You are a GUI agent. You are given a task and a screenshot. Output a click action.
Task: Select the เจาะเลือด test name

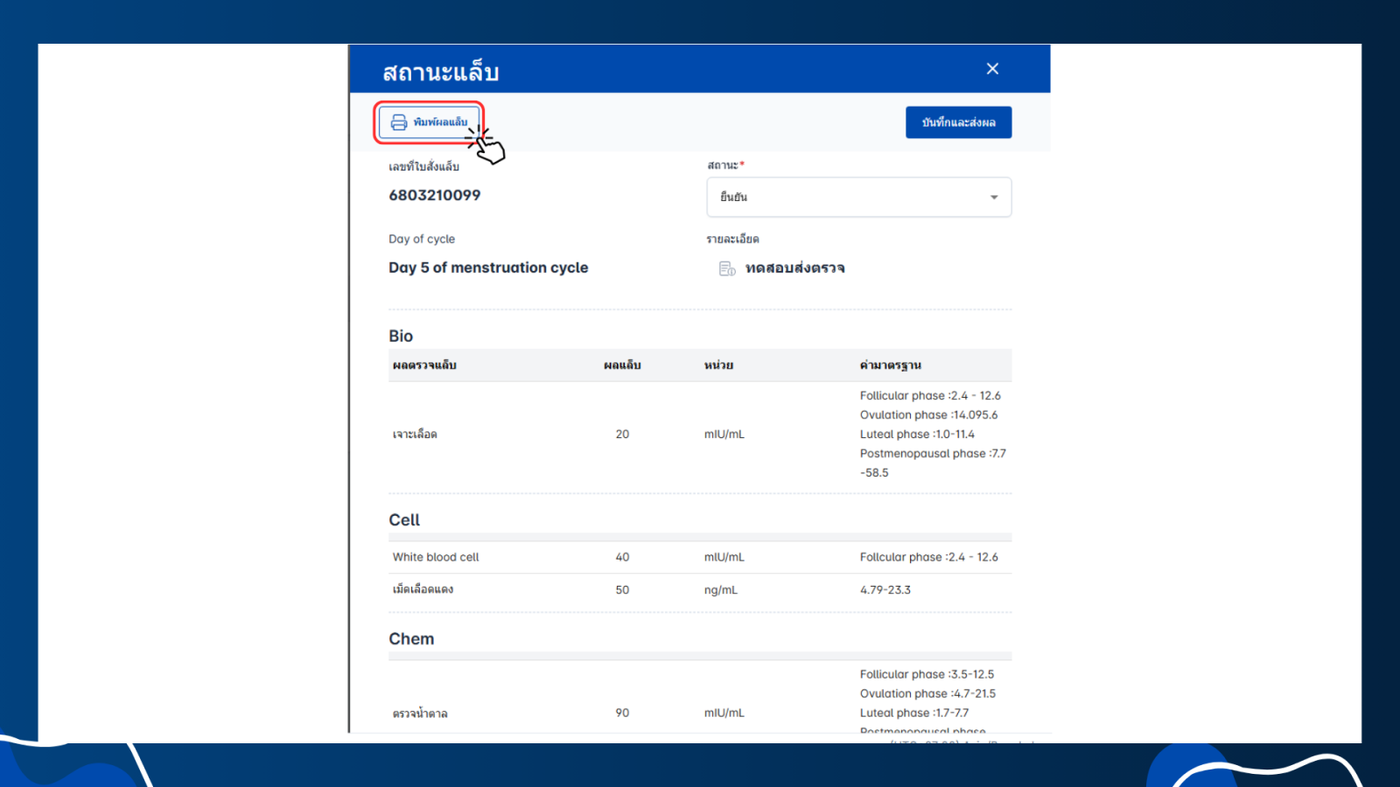(x=415, y=435)
